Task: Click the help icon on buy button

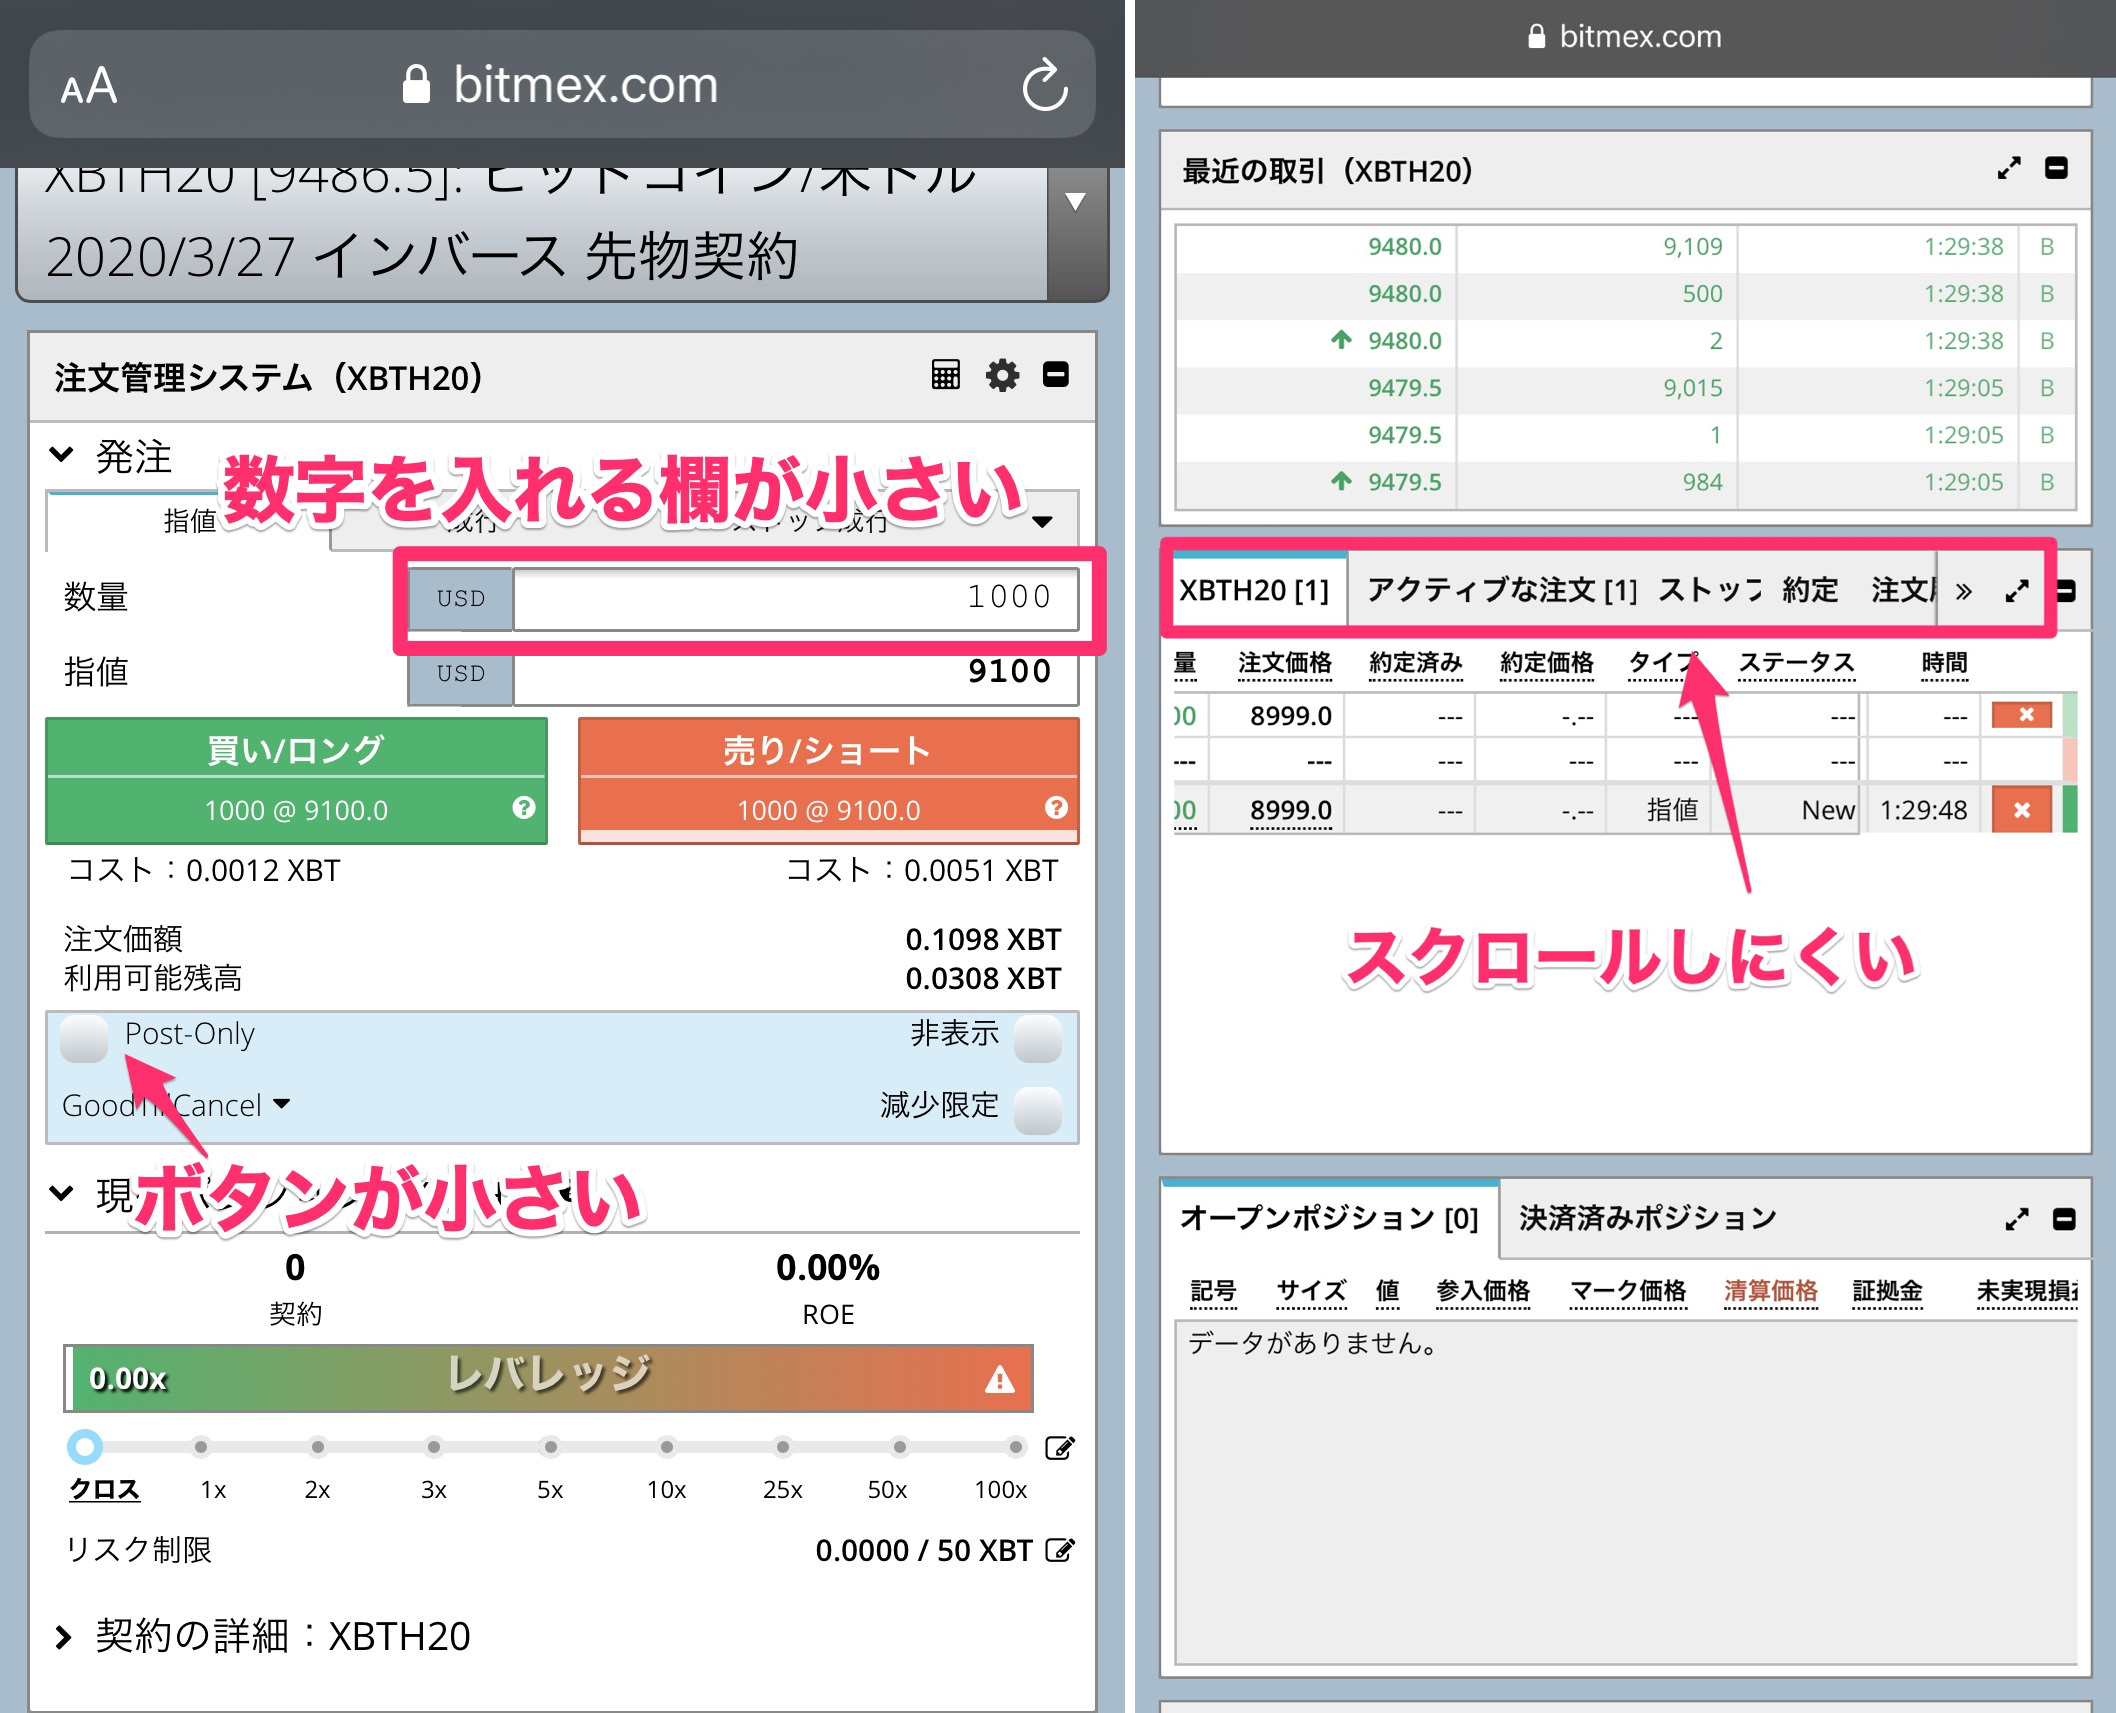Action: pyautogui.click(x=523, y=808)
